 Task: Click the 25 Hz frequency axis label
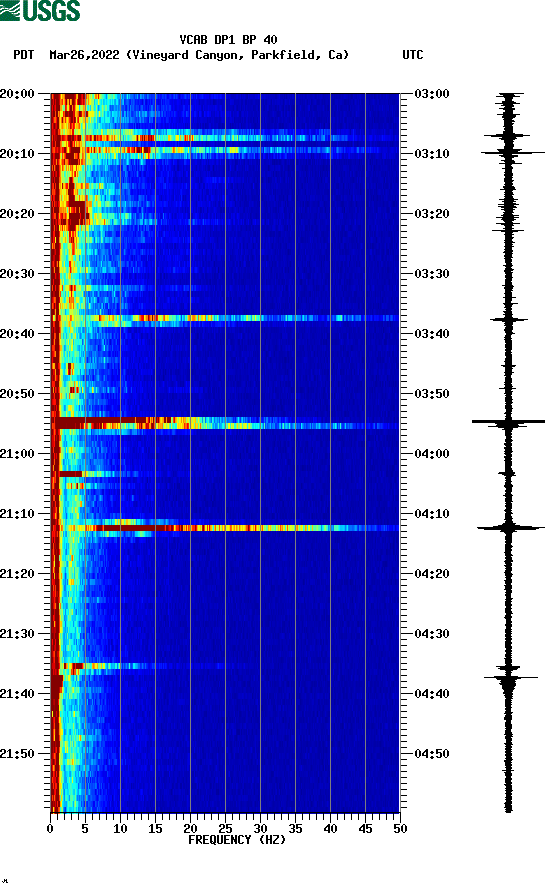tap(225, 829)
